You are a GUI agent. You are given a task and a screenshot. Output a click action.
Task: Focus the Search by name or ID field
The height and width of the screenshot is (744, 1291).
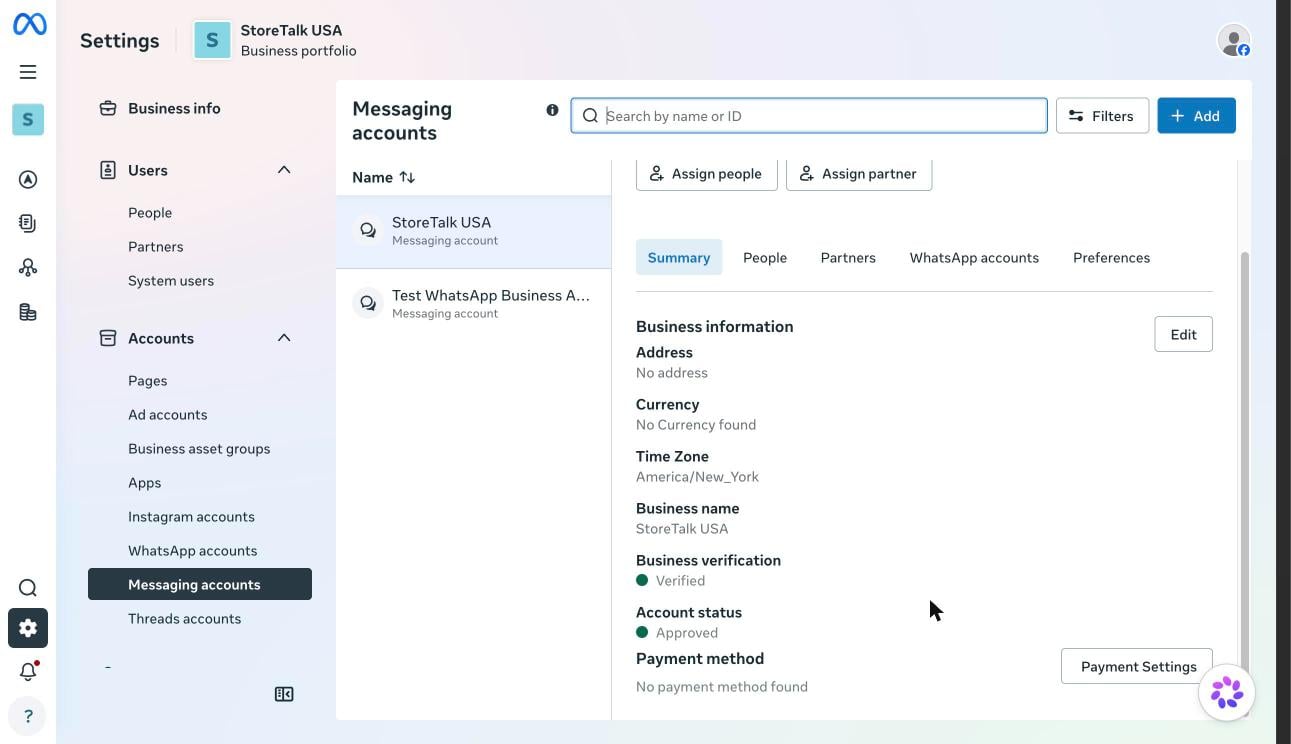click(809, 116)
